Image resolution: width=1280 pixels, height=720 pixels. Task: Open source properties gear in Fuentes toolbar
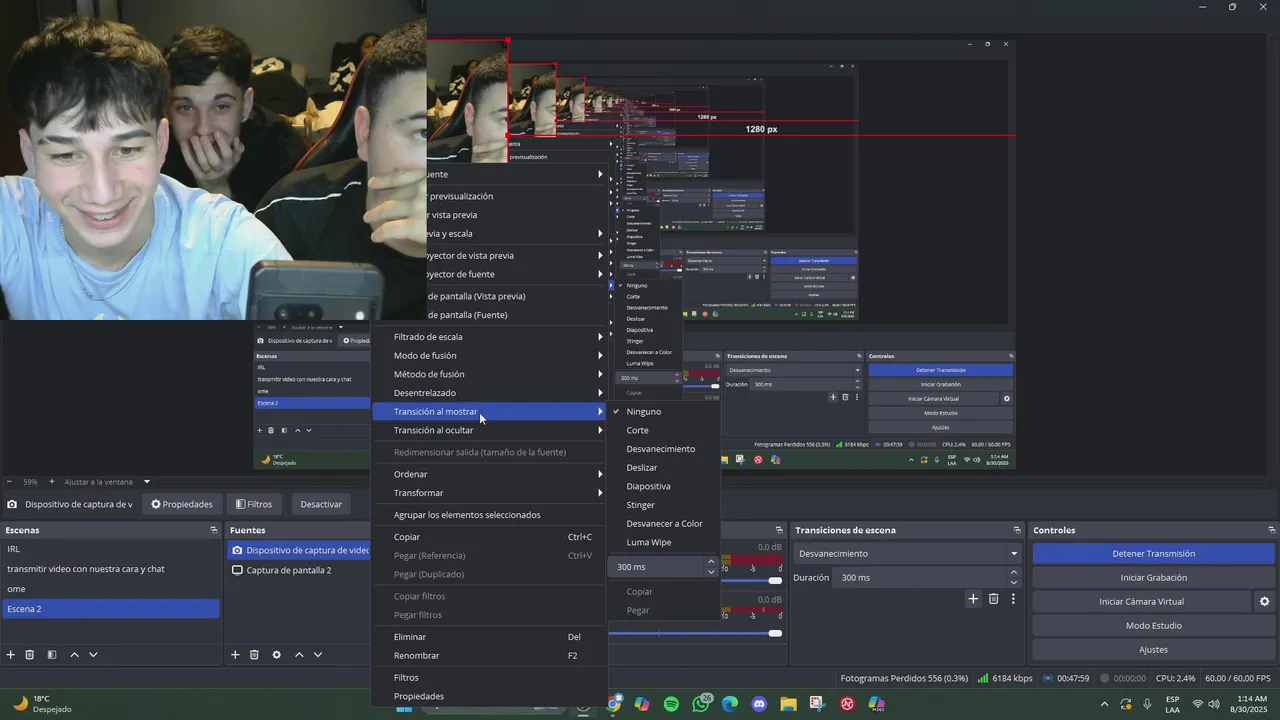[277, 655]
